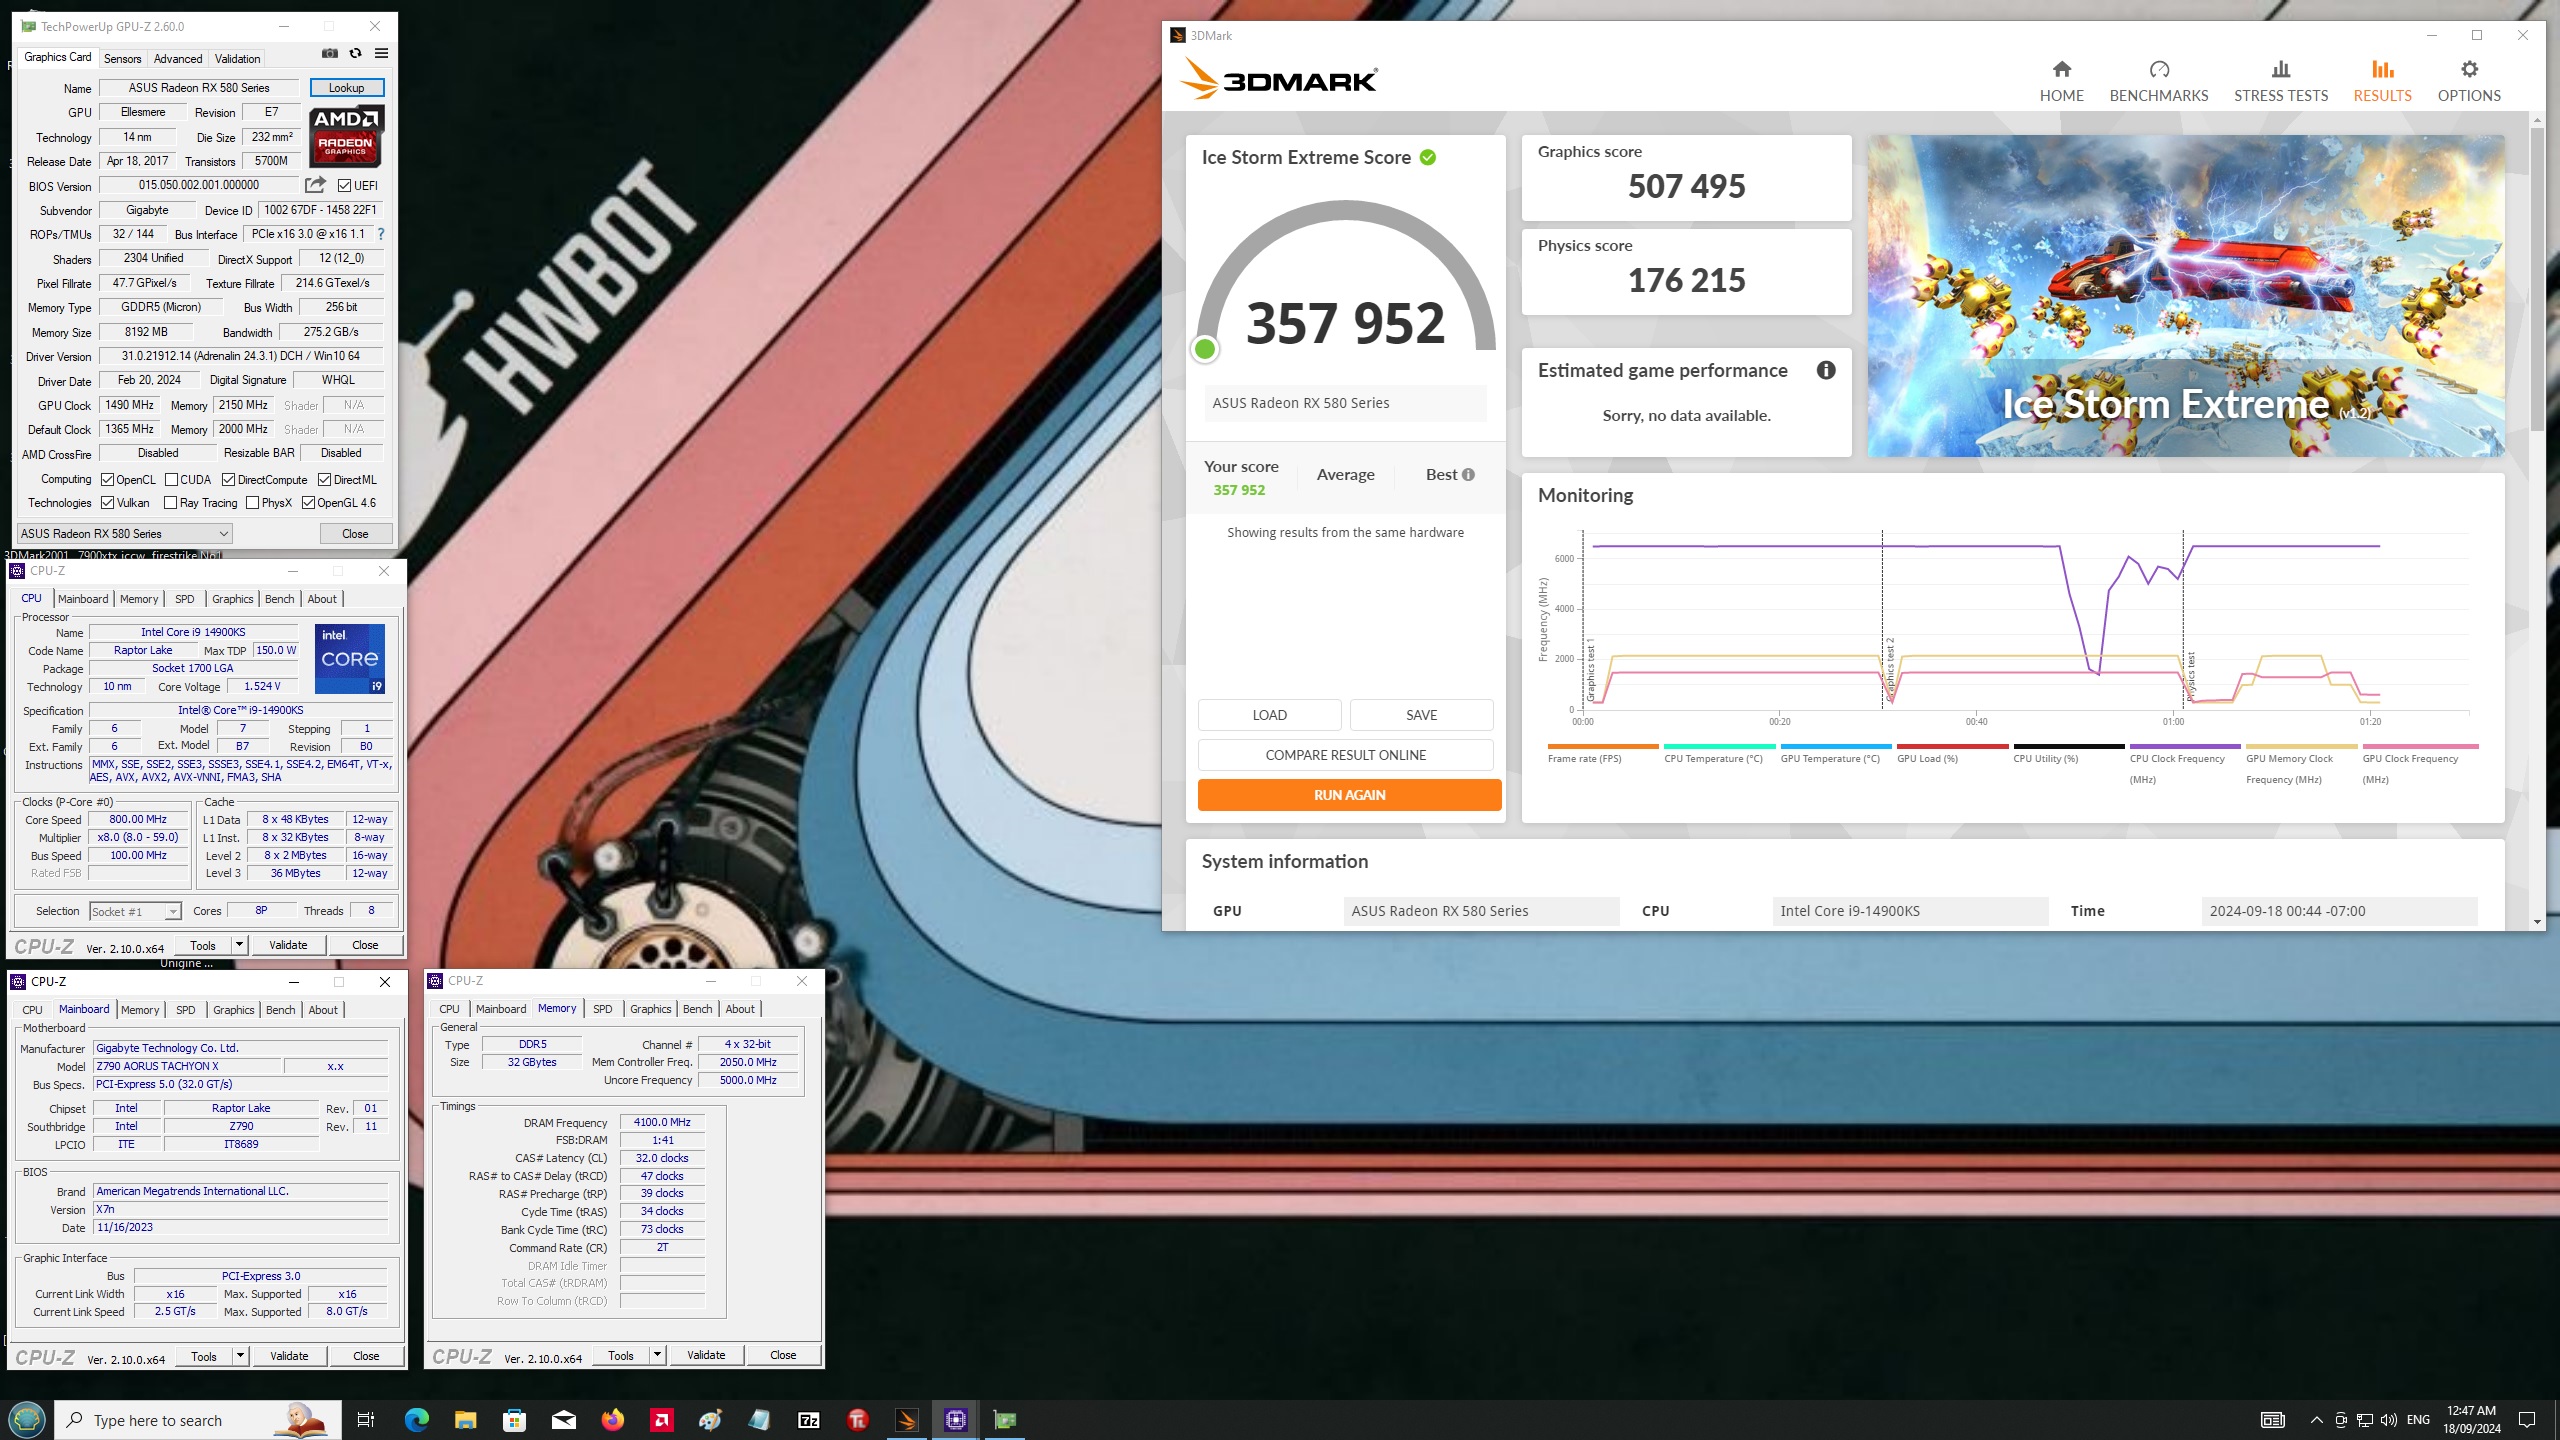Viewport: 2560px width, 1440px height.
Task: Click SAVE in 3DMark results
Action: tap(1421, 715)
